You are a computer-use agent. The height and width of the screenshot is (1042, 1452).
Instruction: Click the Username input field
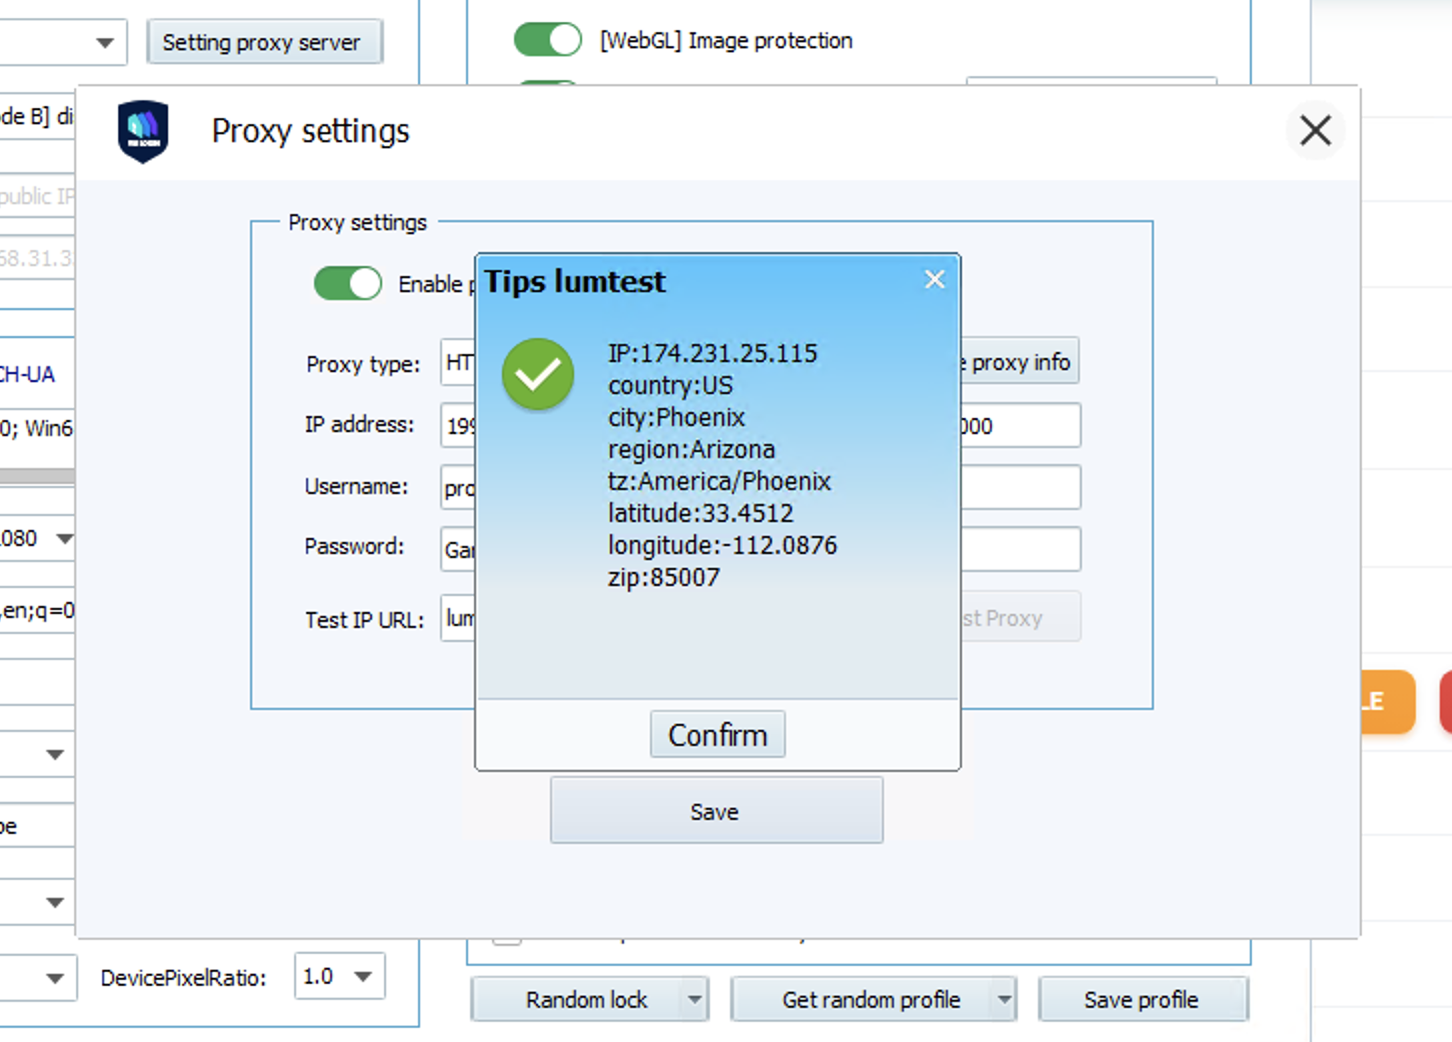460,487
